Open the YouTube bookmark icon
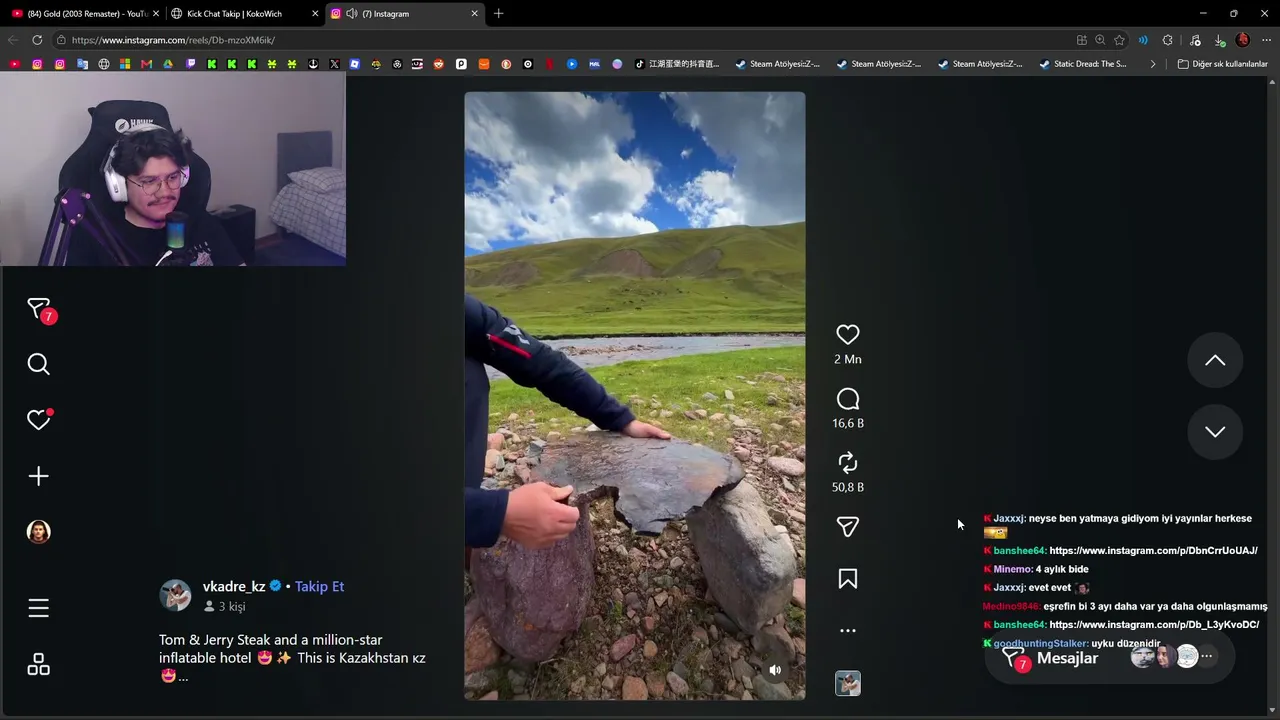The image size is (1280, 720). point(14,64)
